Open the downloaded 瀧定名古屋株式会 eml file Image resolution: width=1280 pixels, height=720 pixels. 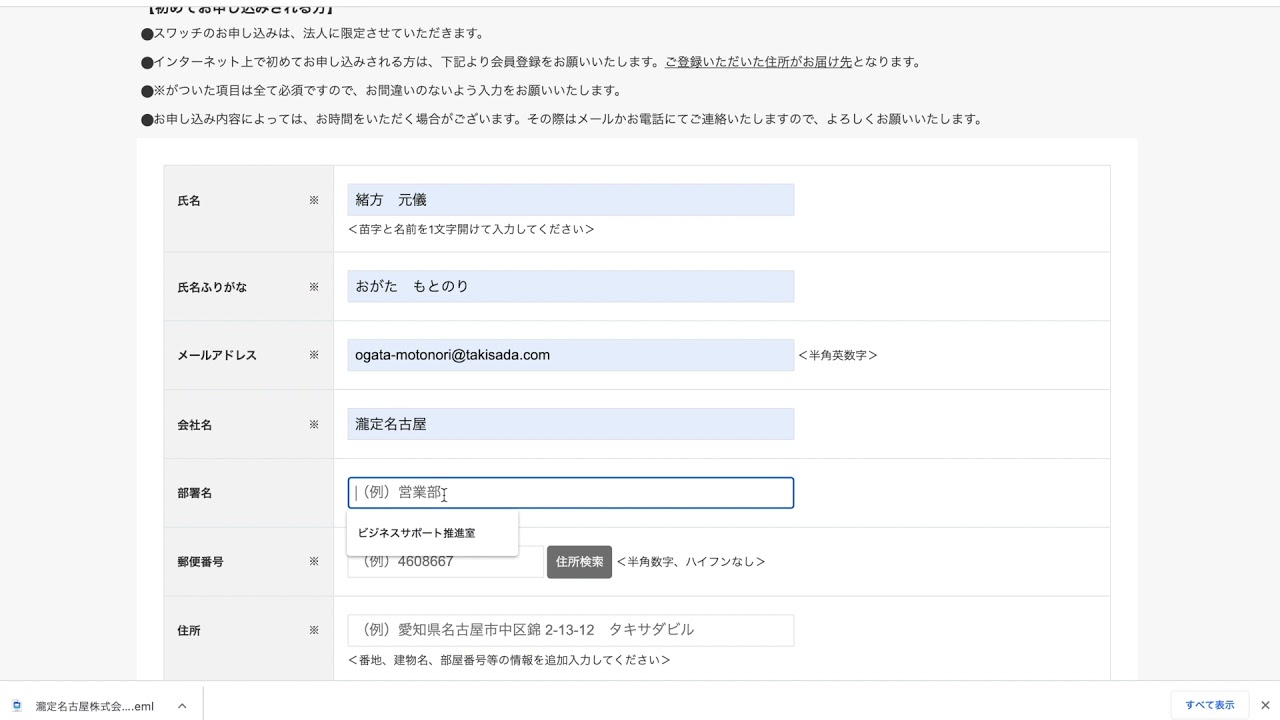[x=94, y=706]
